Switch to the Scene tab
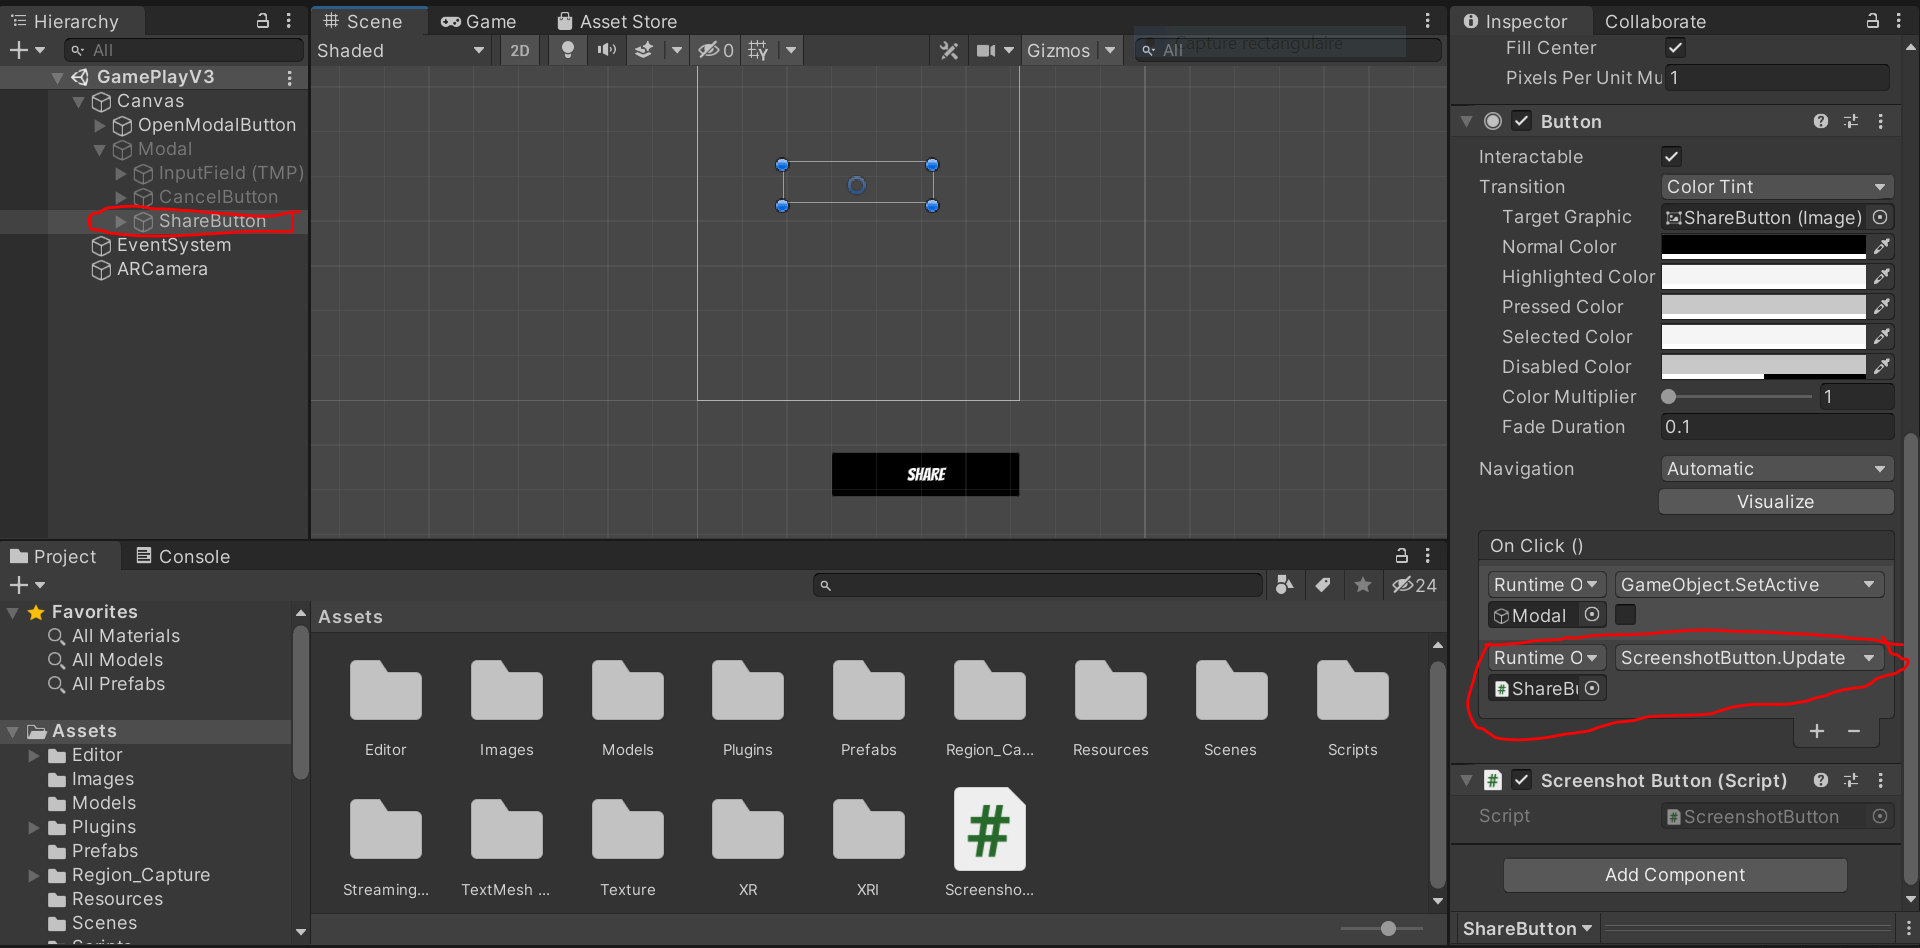The image size is (1920, 948). point(363,21)
